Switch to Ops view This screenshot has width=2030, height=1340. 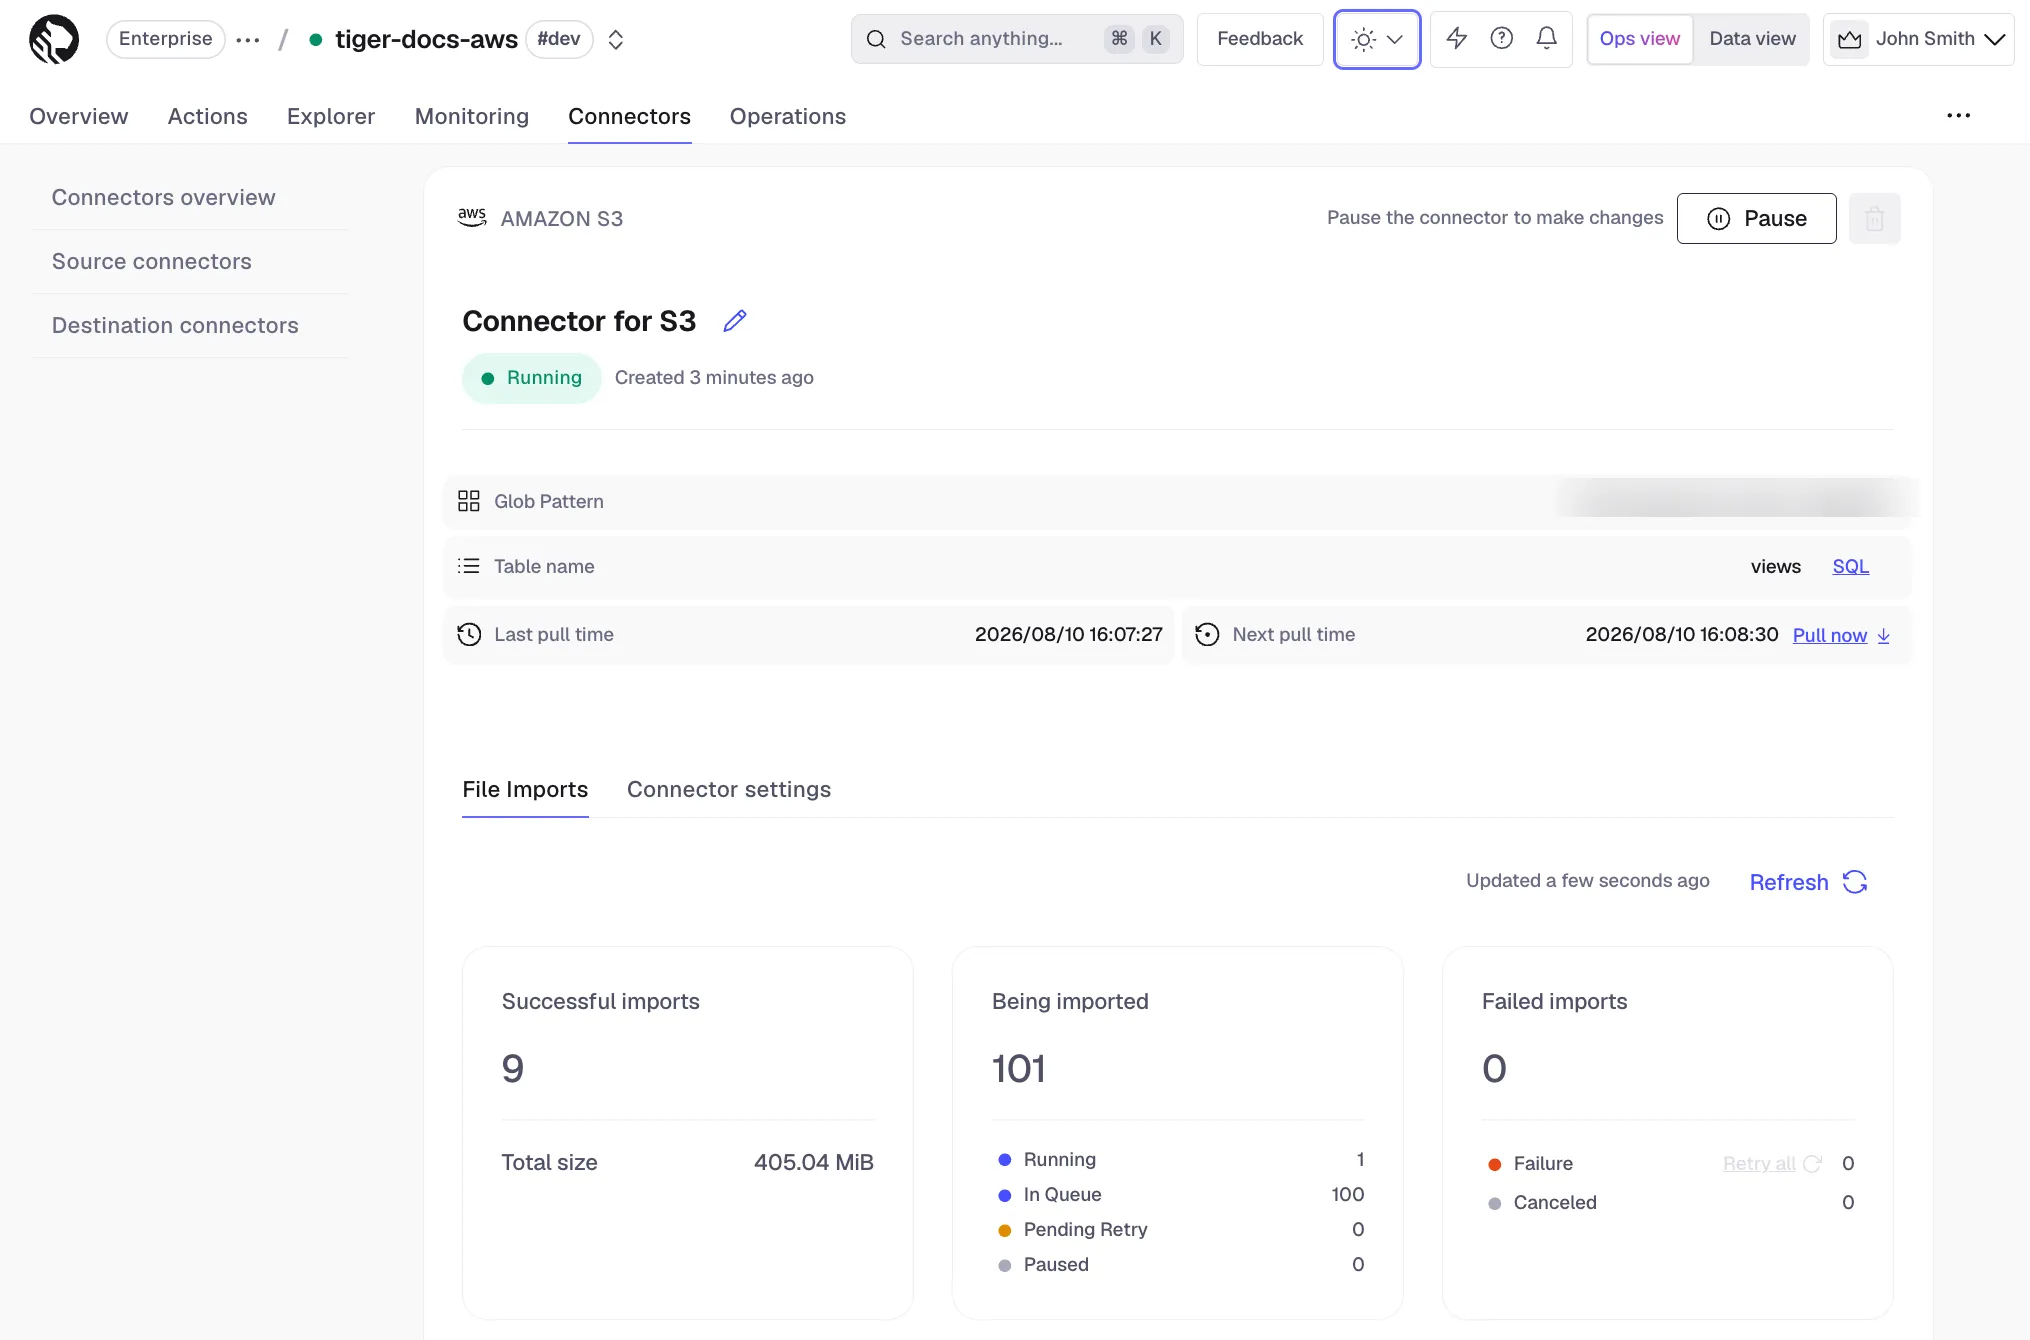[1640, 39]
